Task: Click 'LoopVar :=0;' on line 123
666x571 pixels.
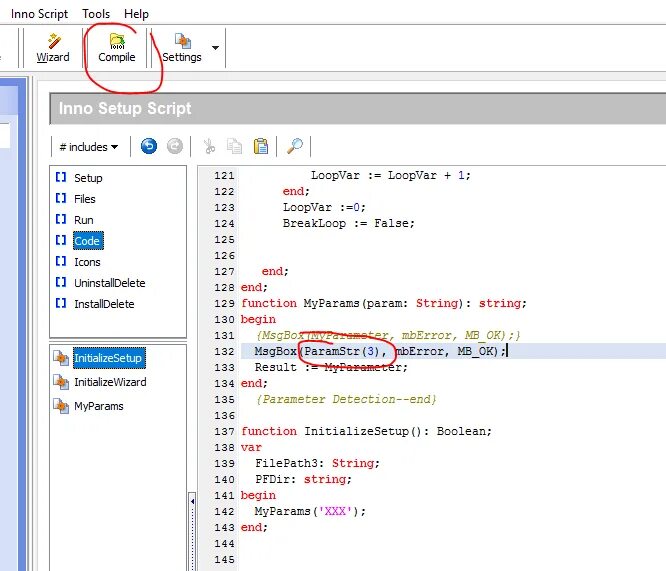Action: tap(324, 207)
